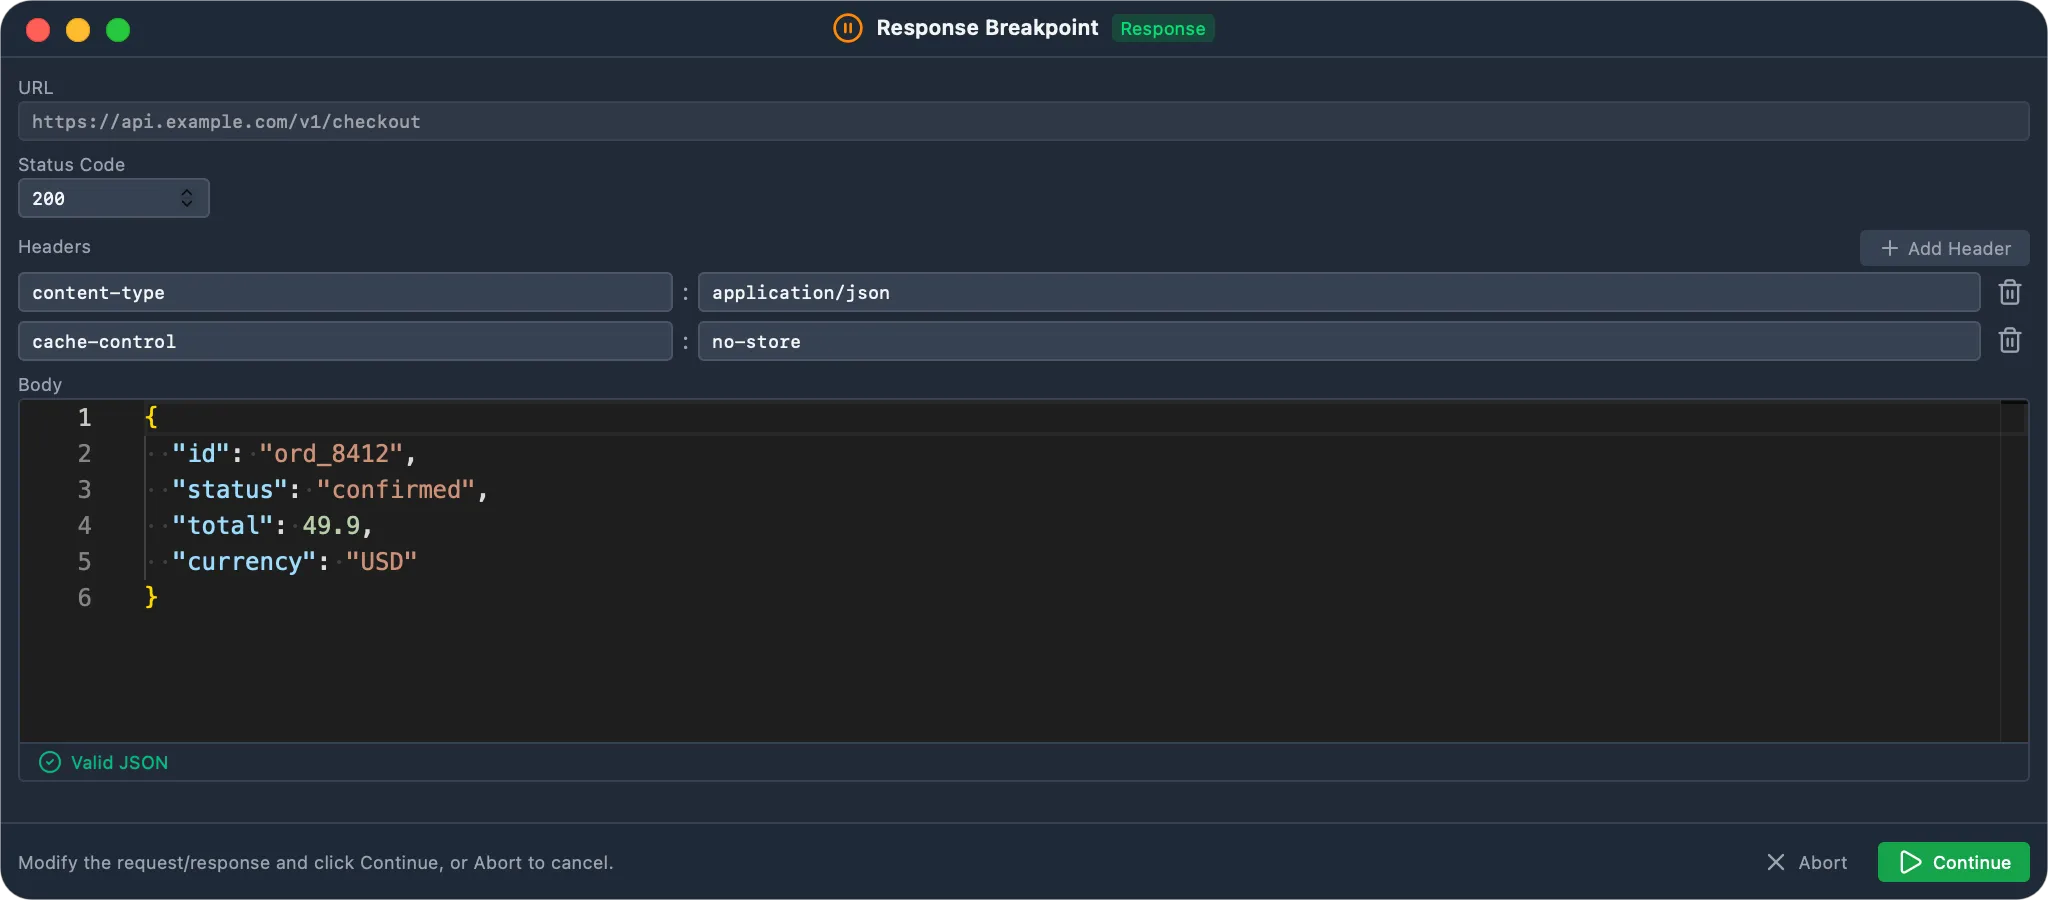Edit the no-store header value field
Image resolution: width=2048 pixels, height=900 pixels.
1339,341
